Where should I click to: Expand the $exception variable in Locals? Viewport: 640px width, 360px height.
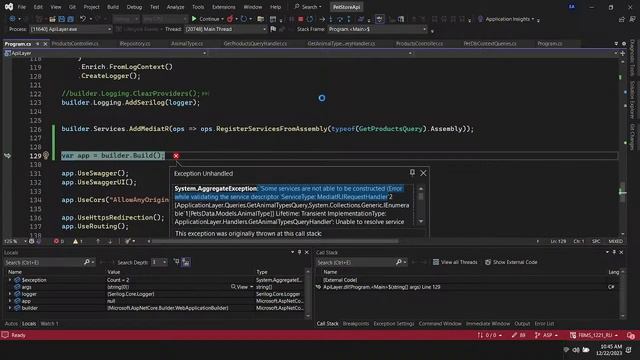point(10,280)
